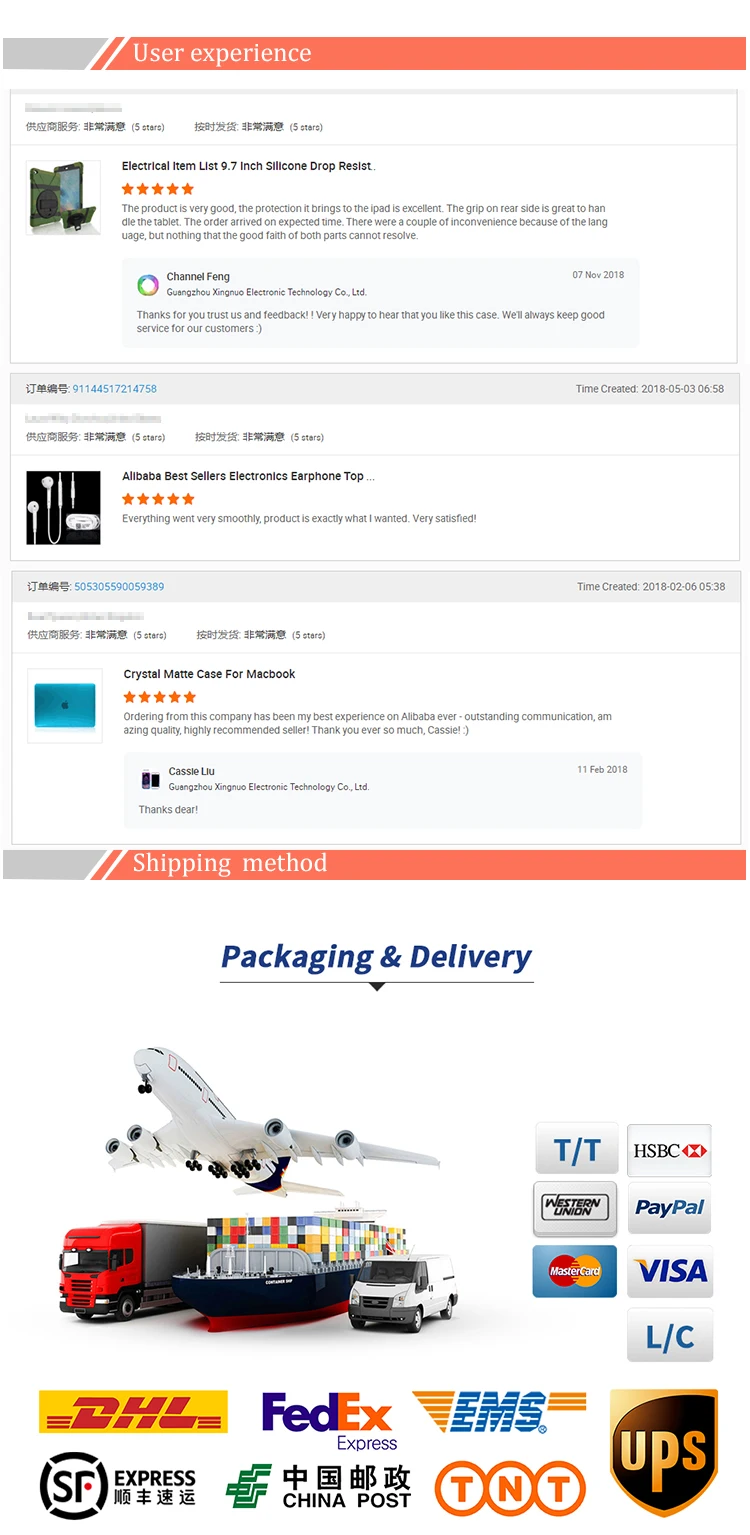Click the Western Union payment icon
This screenshot has width=750, height=1535.
575,1208
